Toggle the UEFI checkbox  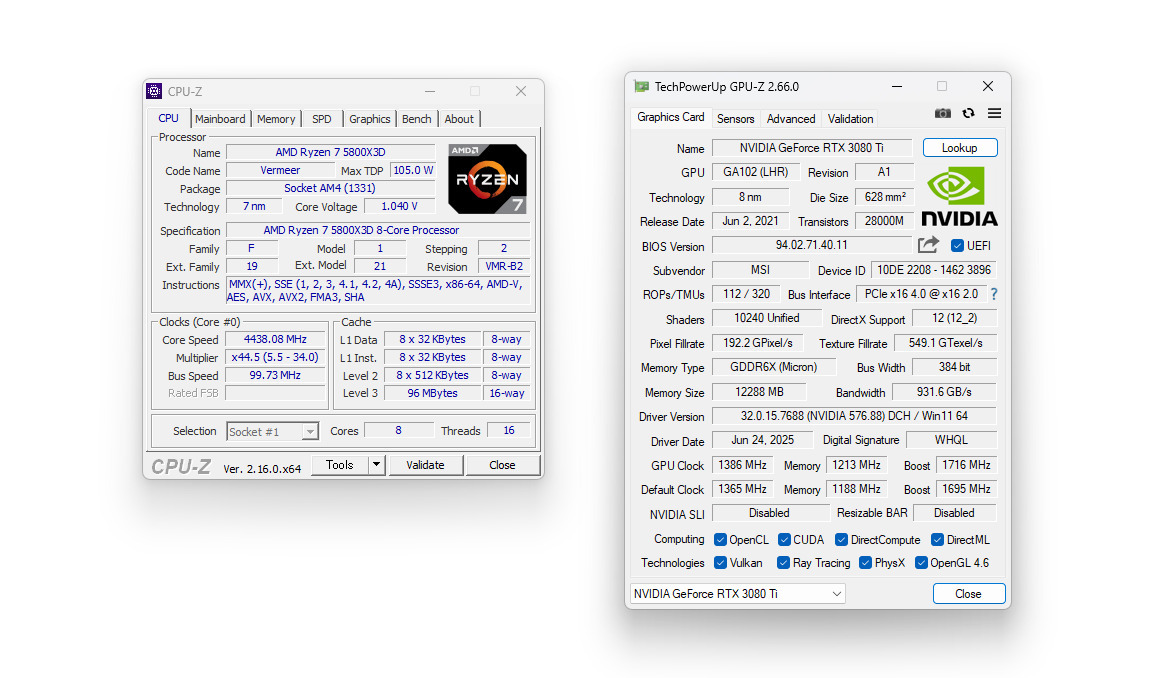click(x=957, y=246)
